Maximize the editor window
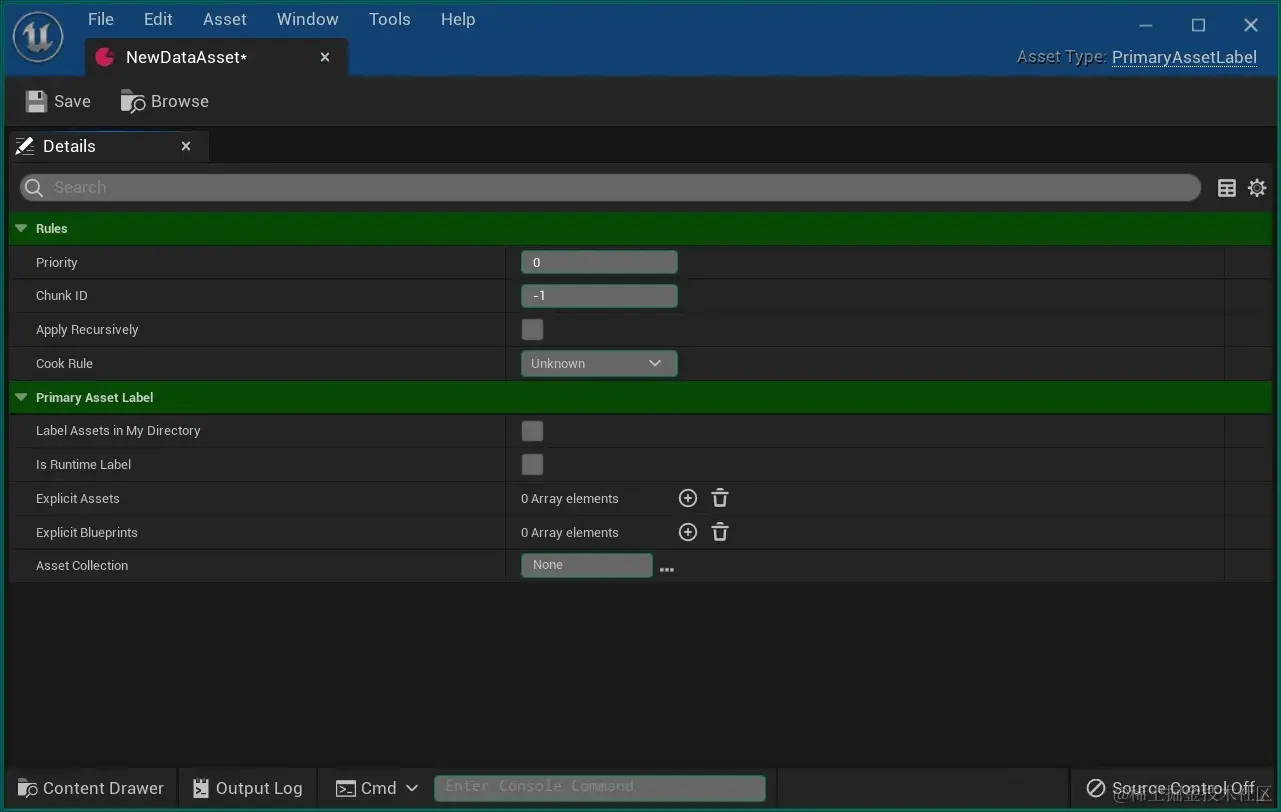 tap(1198, 25)
